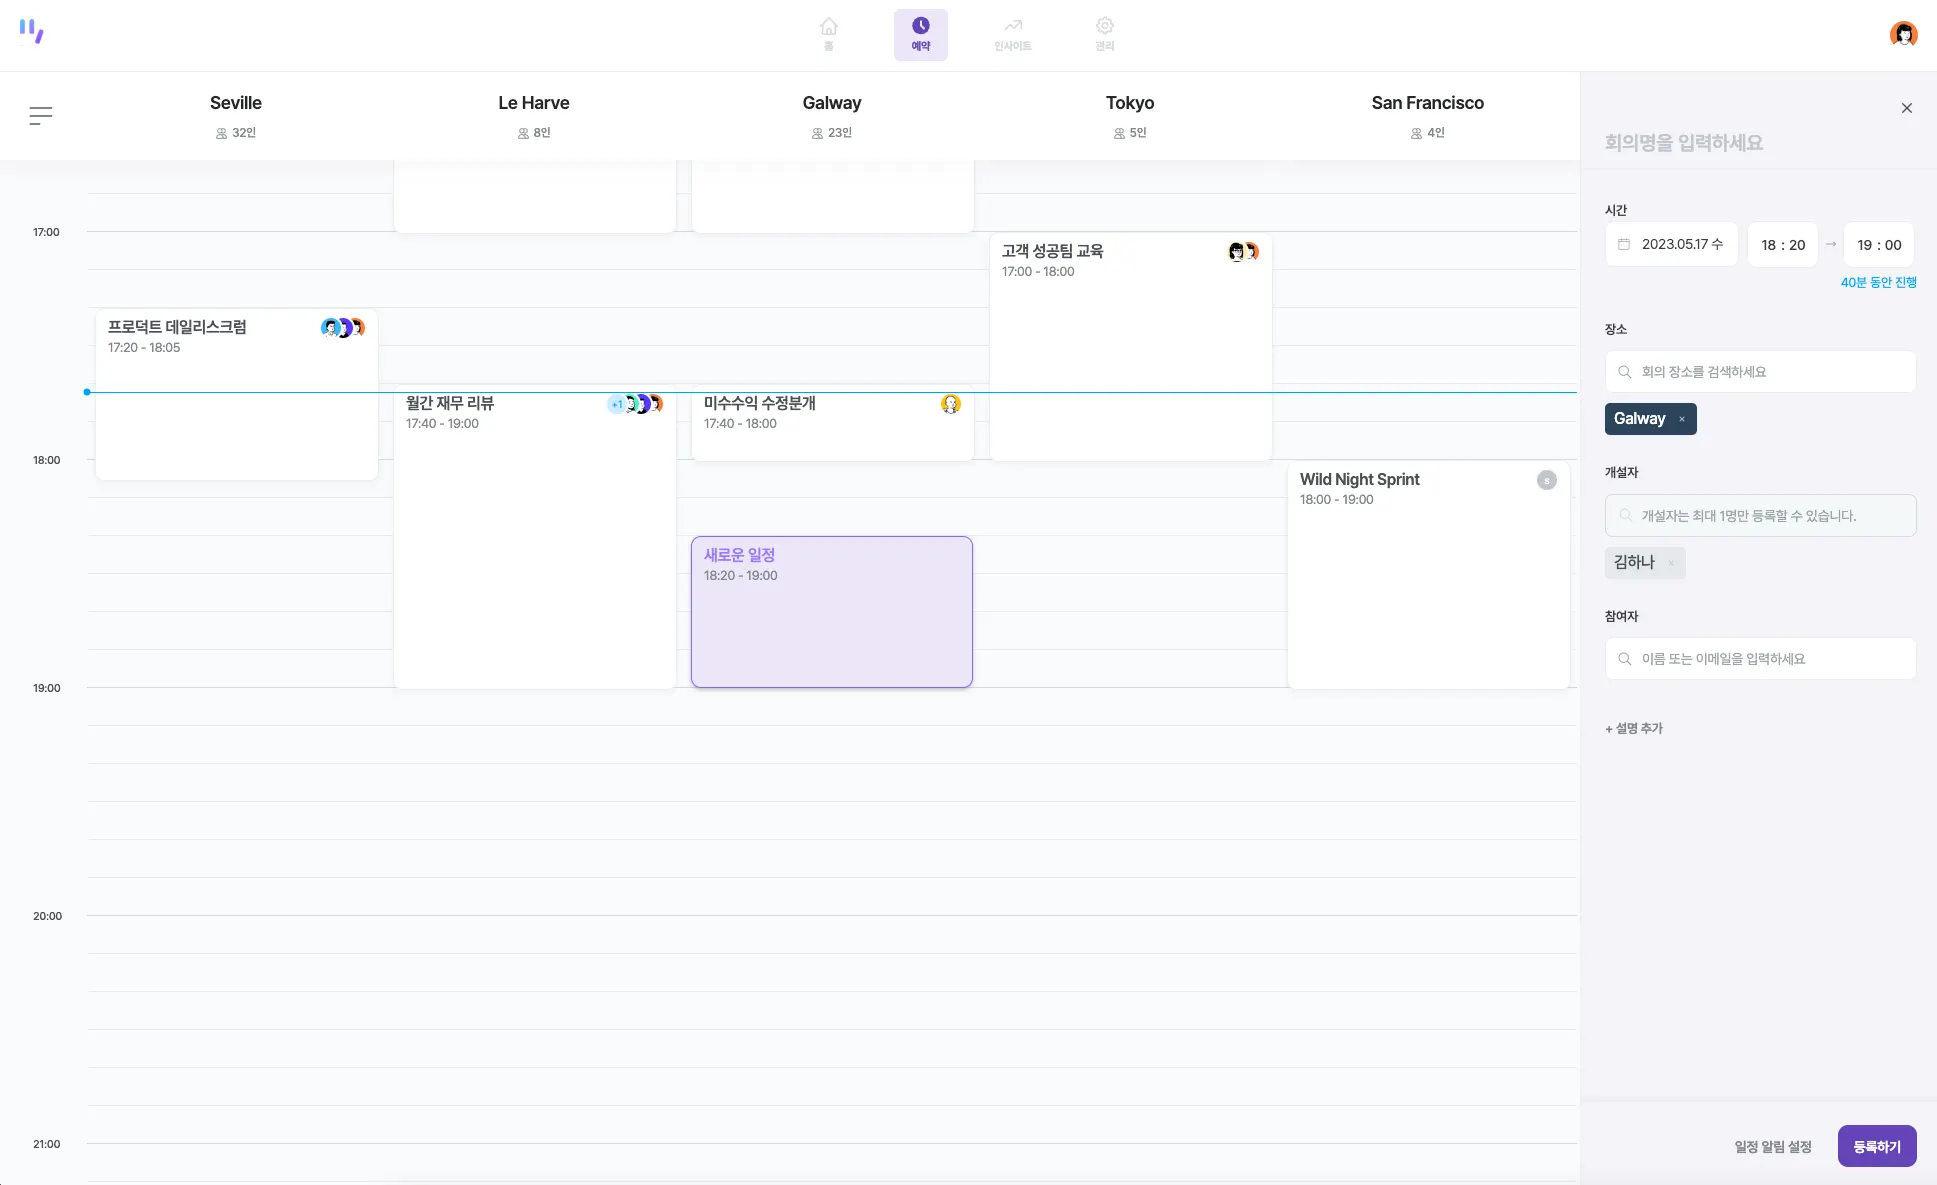Open the 인사이트 insights tab
This screenshot has height=1185, width=1937.
1012,34
